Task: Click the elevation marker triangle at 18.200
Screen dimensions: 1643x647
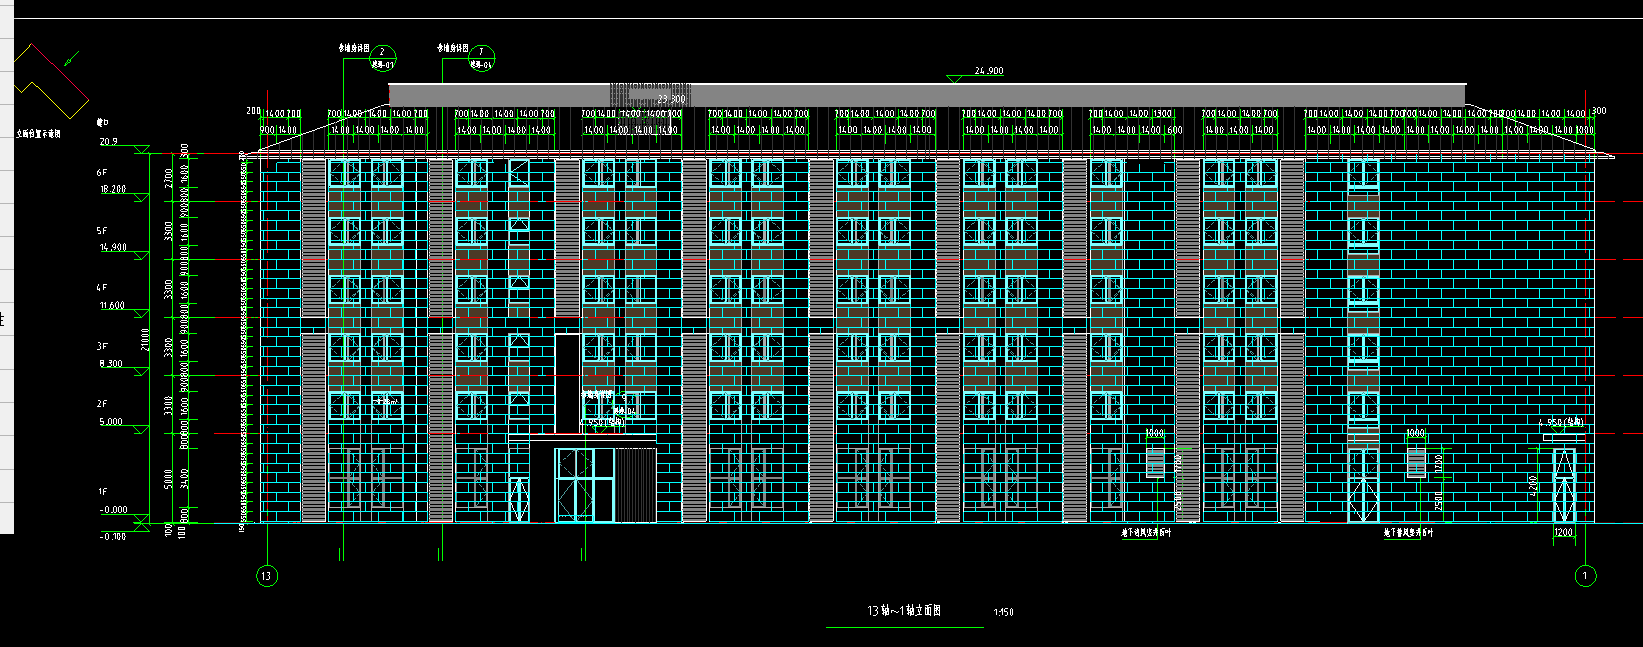Action: (x=141, y=198)
